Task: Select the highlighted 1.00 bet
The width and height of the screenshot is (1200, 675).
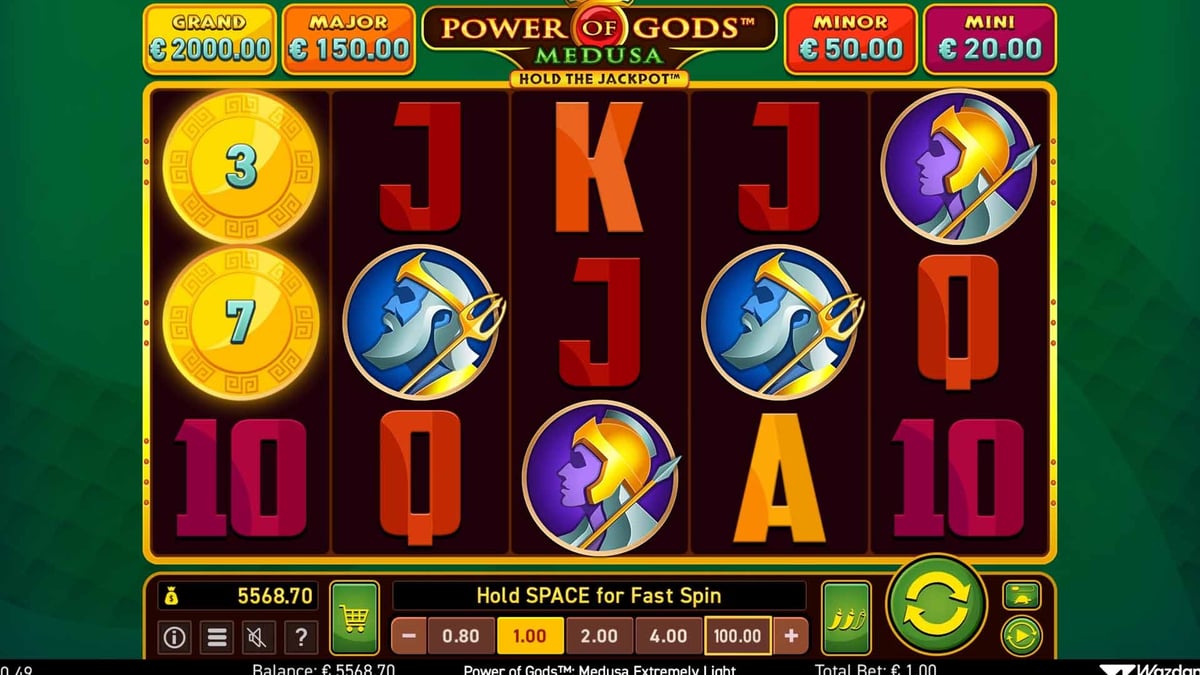Action: coord(530,635)
